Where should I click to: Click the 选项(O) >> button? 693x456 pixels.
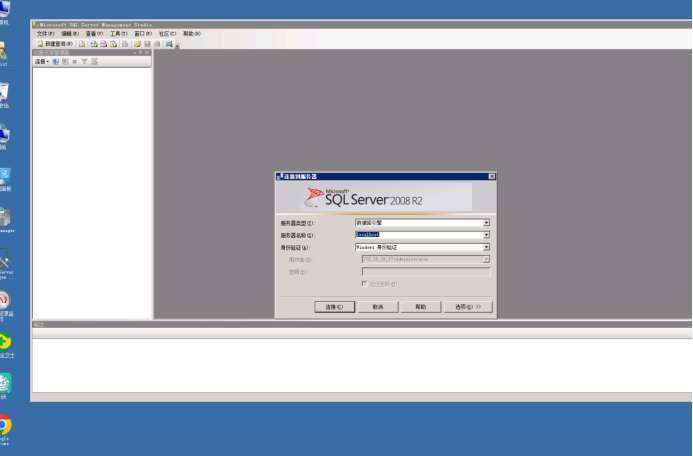coord(468,307)
